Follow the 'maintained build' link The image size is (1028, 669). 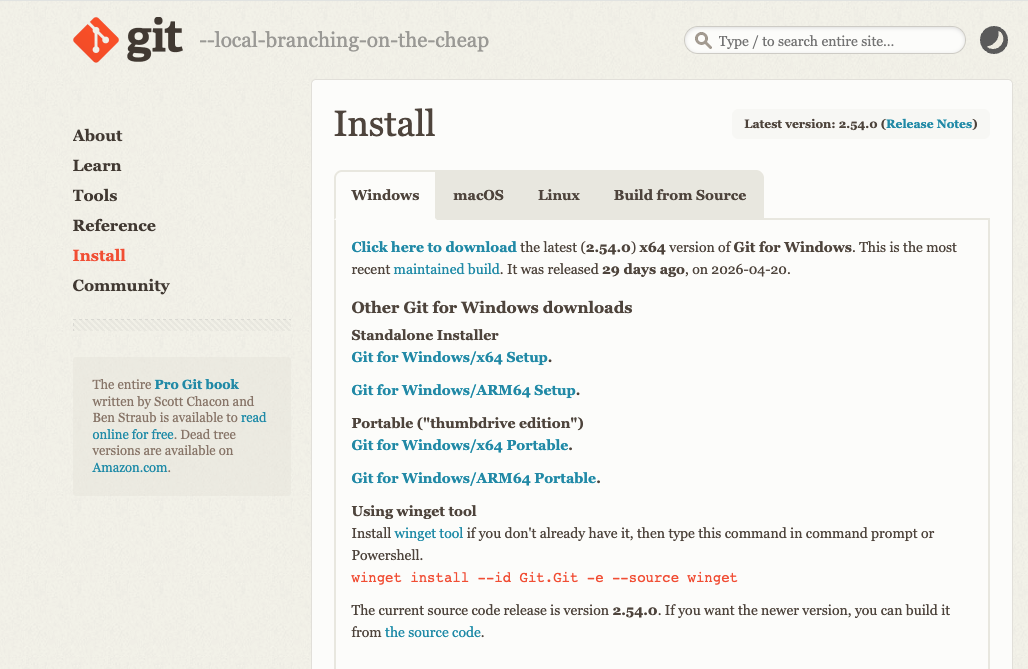coord(446,270)
